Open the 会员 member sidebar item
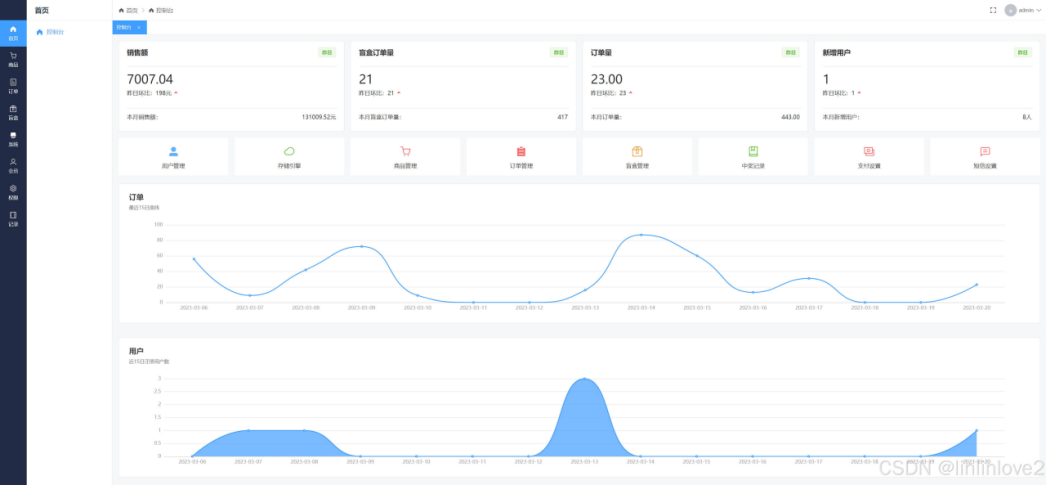The height and width of the screenshot is (485, 1046). coord(13,165)
